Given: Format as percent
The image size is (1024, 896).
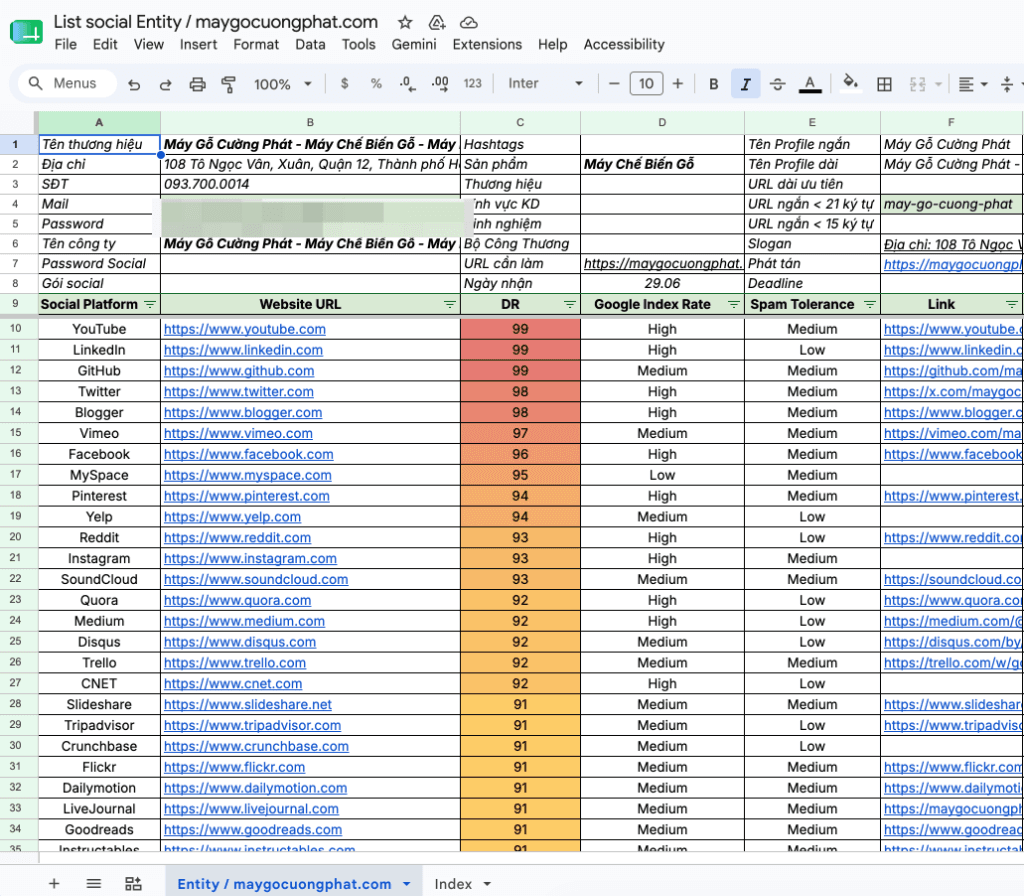Looking at the screenshot, I should [376, 84].
